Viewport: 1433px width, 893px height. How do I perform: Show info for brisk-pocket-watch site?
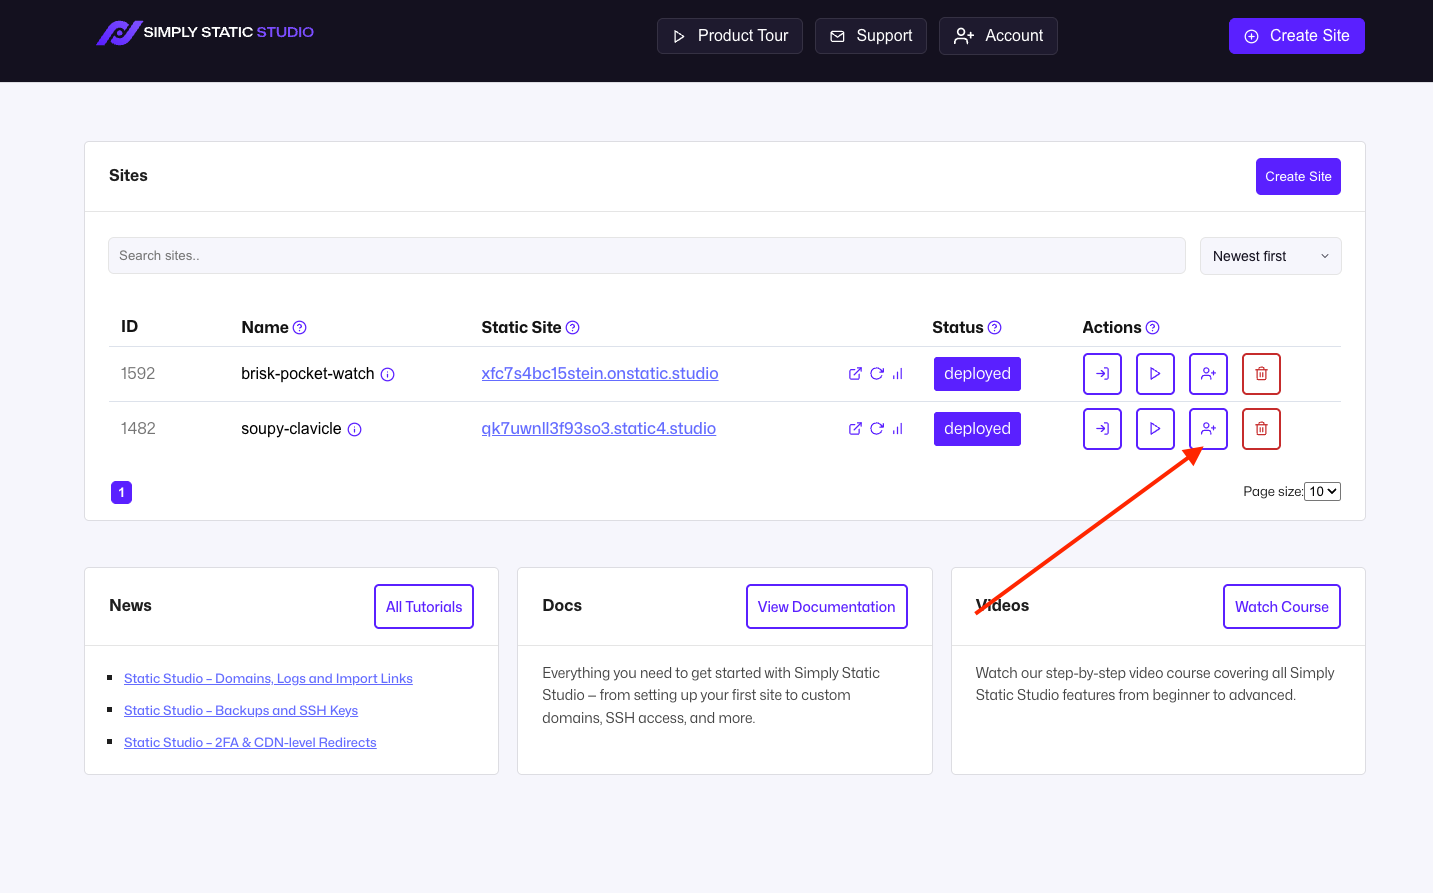[x=388, y=375]
